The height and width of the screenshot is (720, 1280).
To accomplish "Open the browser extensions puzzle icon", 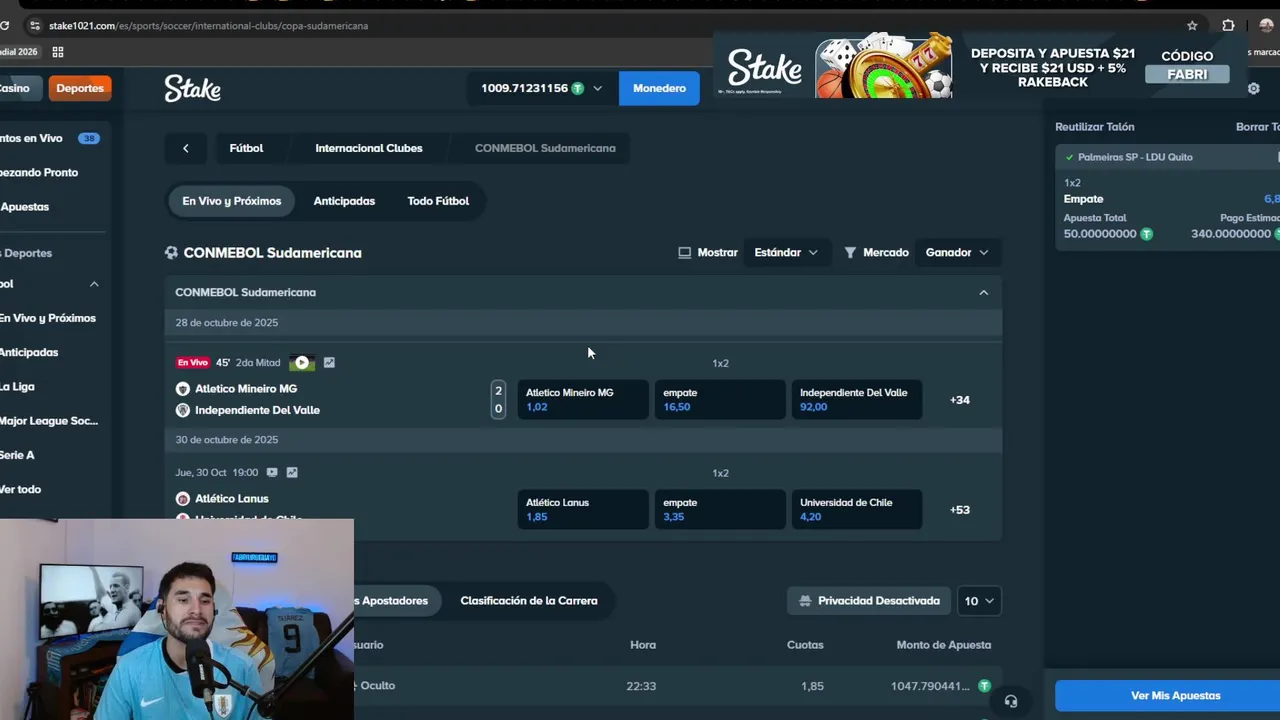I will (x=1228, y=25).
